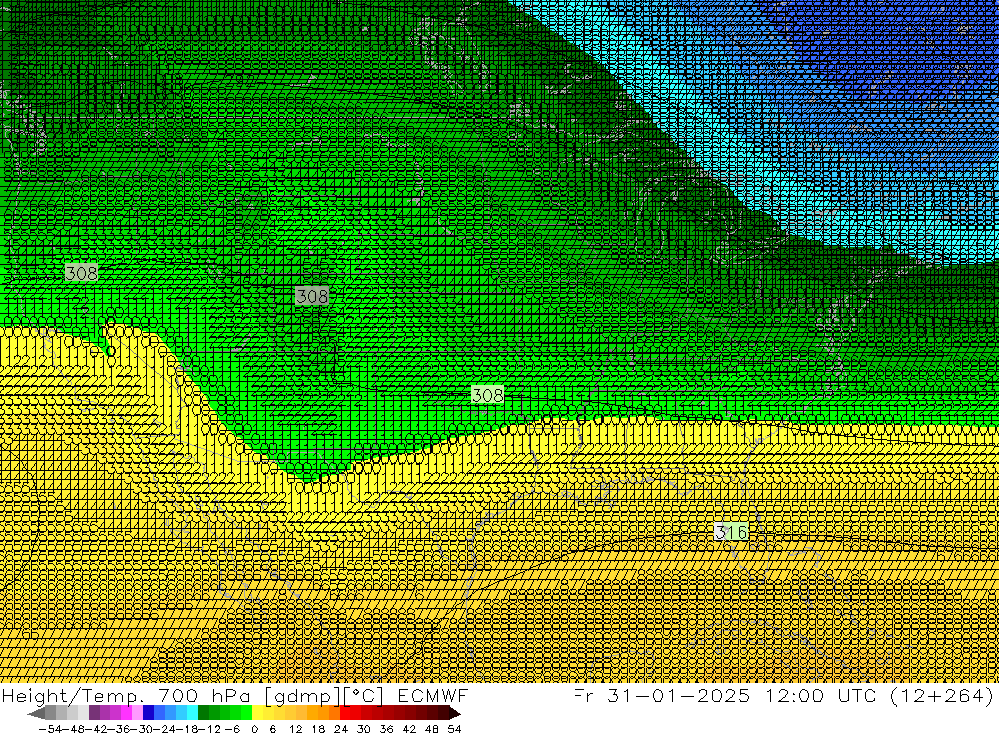This screenshot has width=1000, height=733.
Task: Click the legend value 0
Action: [x=254, y=729]
